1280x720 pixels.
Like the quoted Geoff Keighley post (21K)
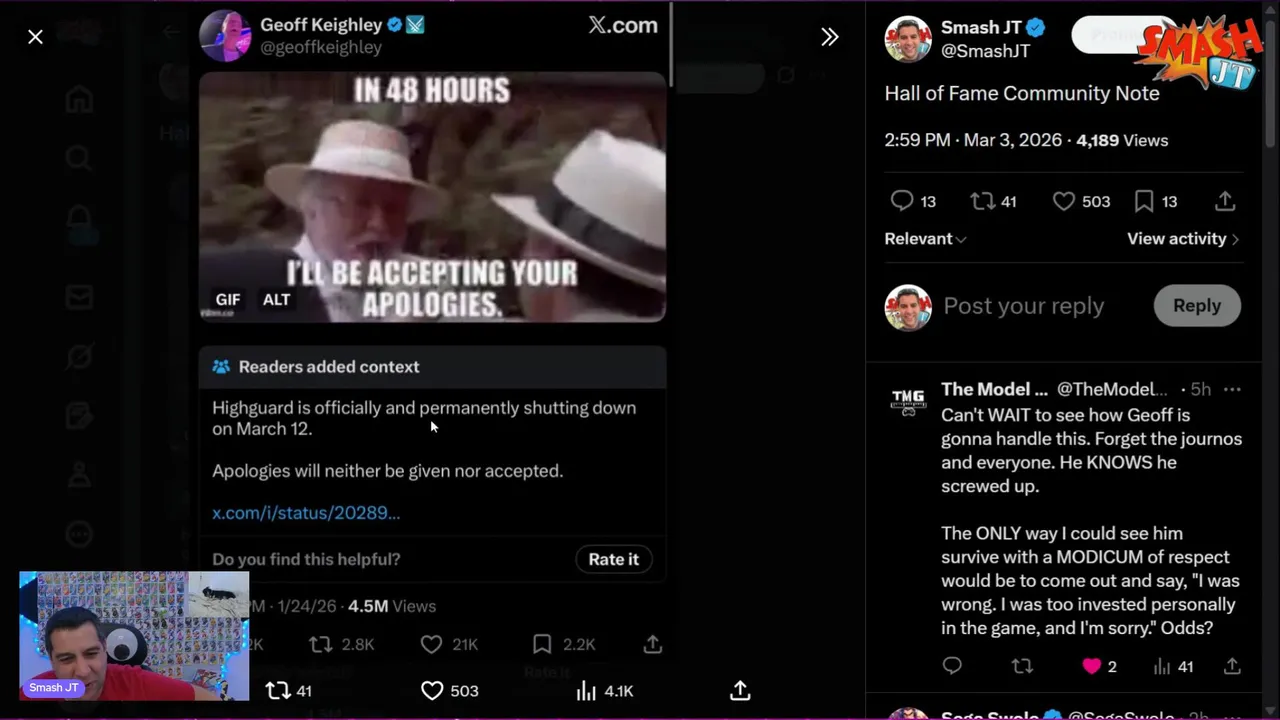[x=431, y=645]
